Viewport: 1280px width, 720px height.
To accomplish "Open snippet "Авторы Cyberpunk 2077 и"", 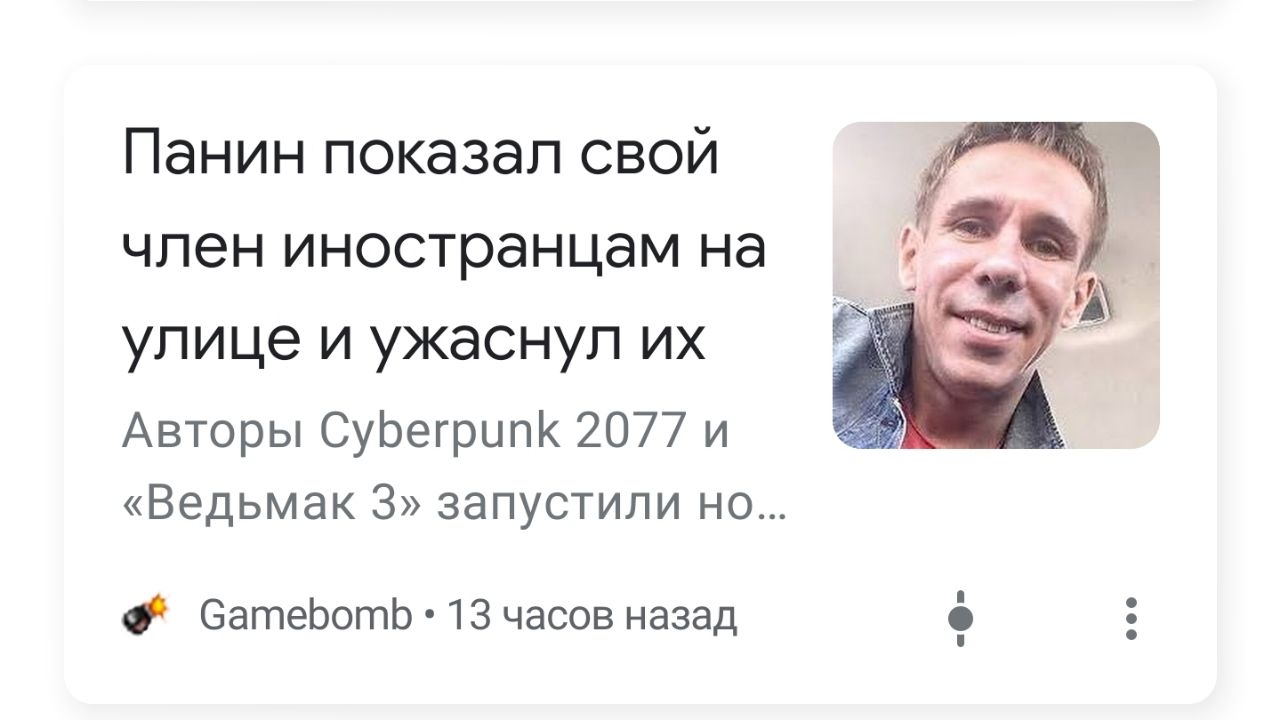I will tap(425, 433).
